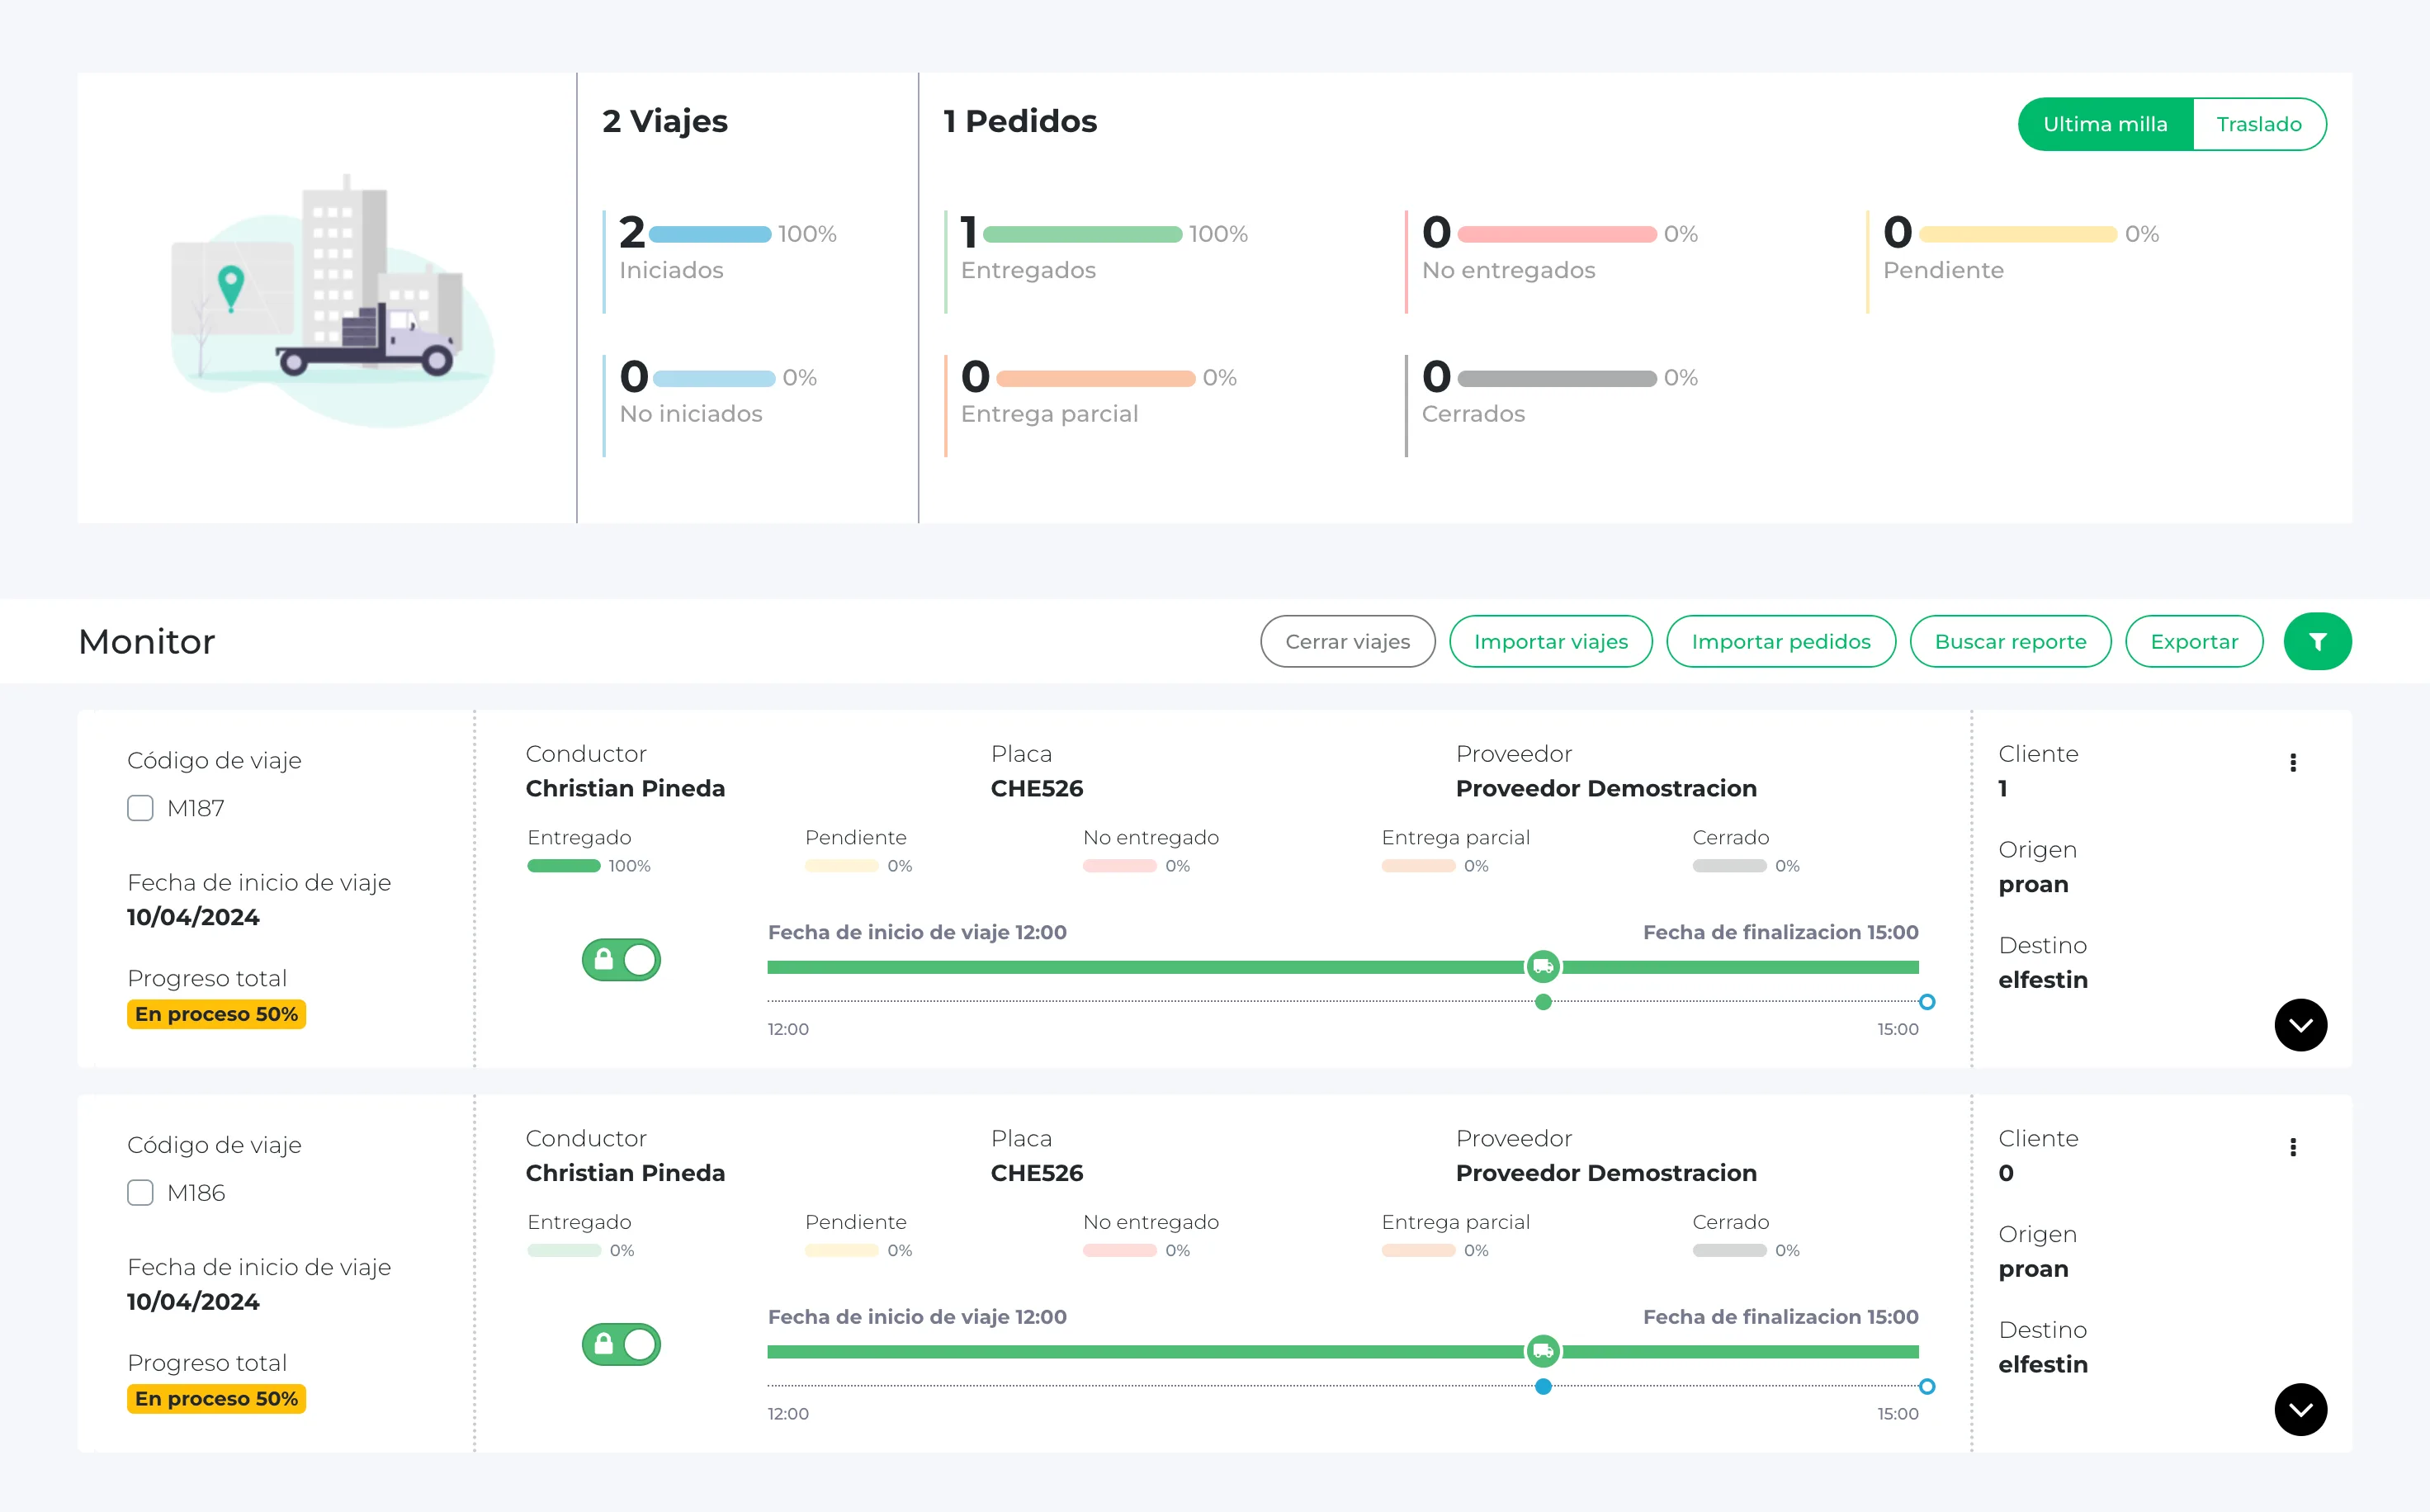Switch to the Traslado tab
The height and width of the screenshot is (1512, 2430).
(x=2258, y=124)
